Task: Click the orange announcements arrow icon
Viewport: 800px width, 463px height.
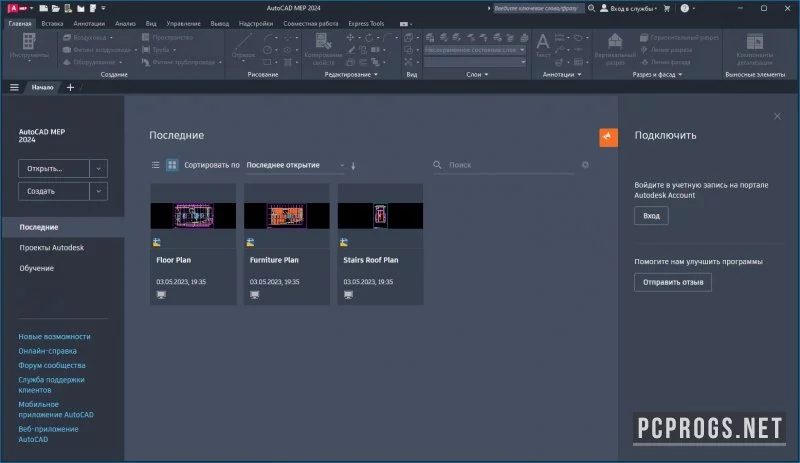Action: 608,137
